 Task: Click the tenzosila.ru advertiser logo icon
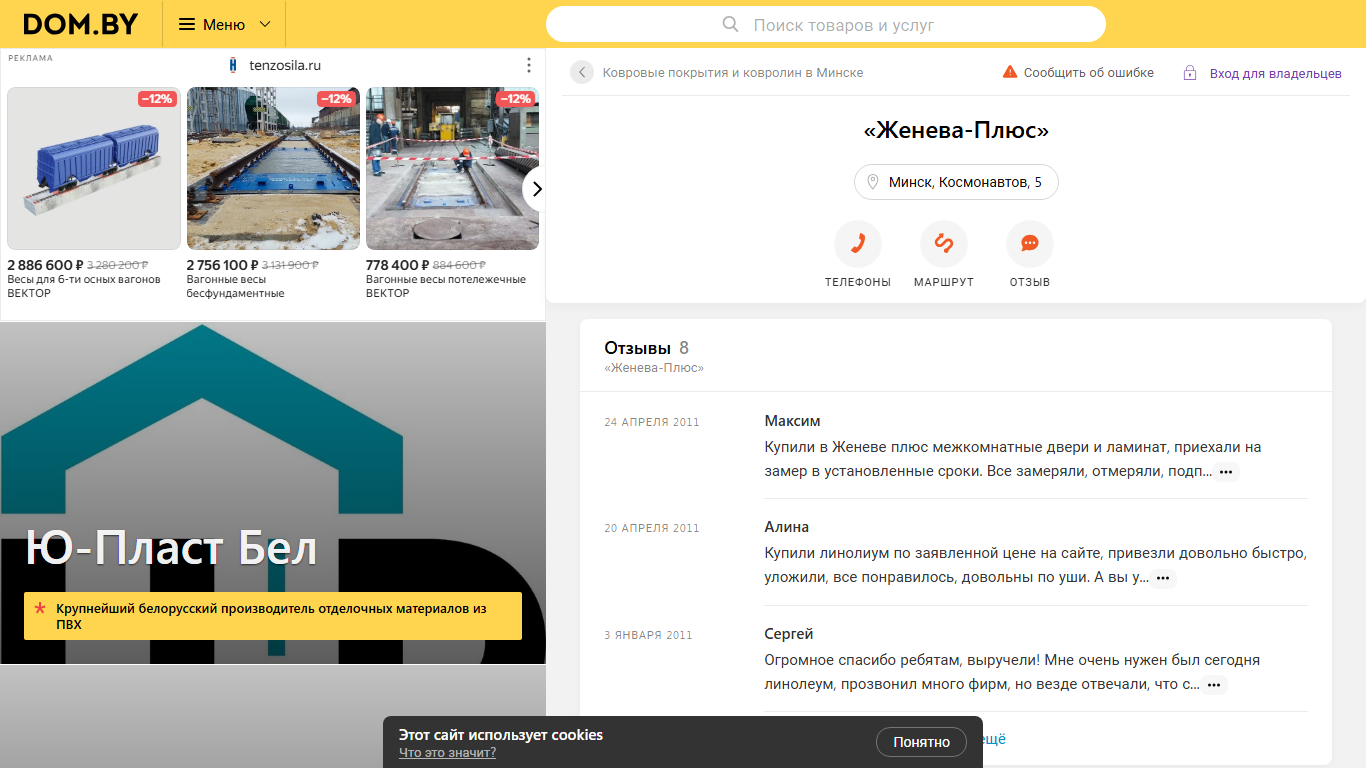click(233, 65)
